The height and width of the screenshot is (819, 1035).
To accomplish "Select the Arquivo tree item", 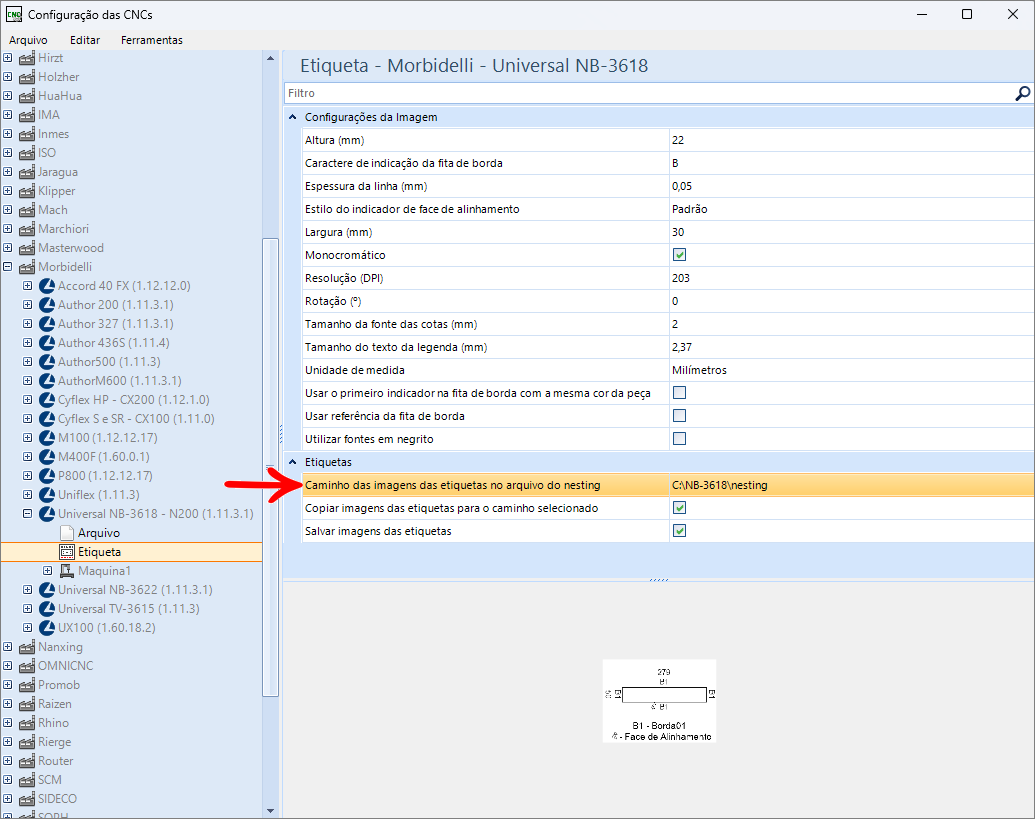I will tap(99, 533).
